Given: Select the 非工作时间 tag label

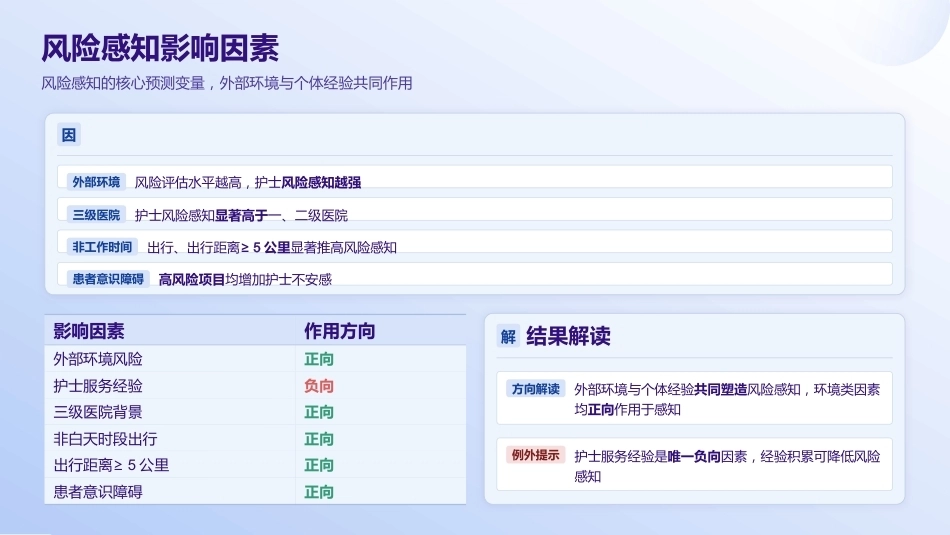Looking at the screenshot, I should tap(102, 247).
